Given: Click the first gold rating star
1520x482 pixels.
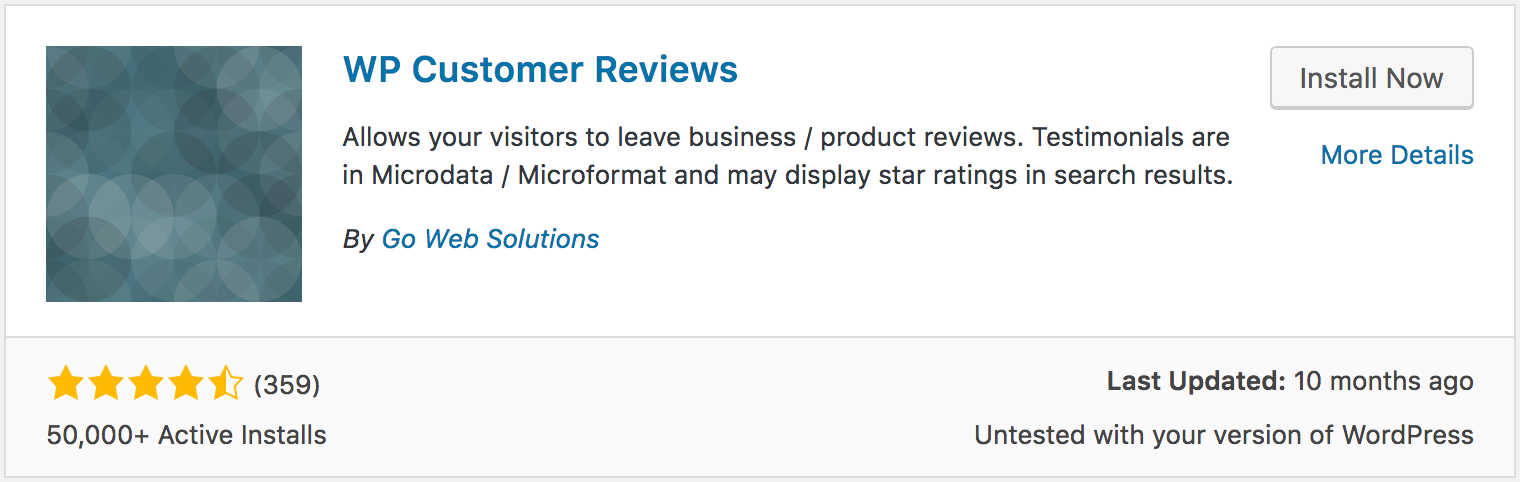Looking at the screenshot, I should [x=65, y=383].
